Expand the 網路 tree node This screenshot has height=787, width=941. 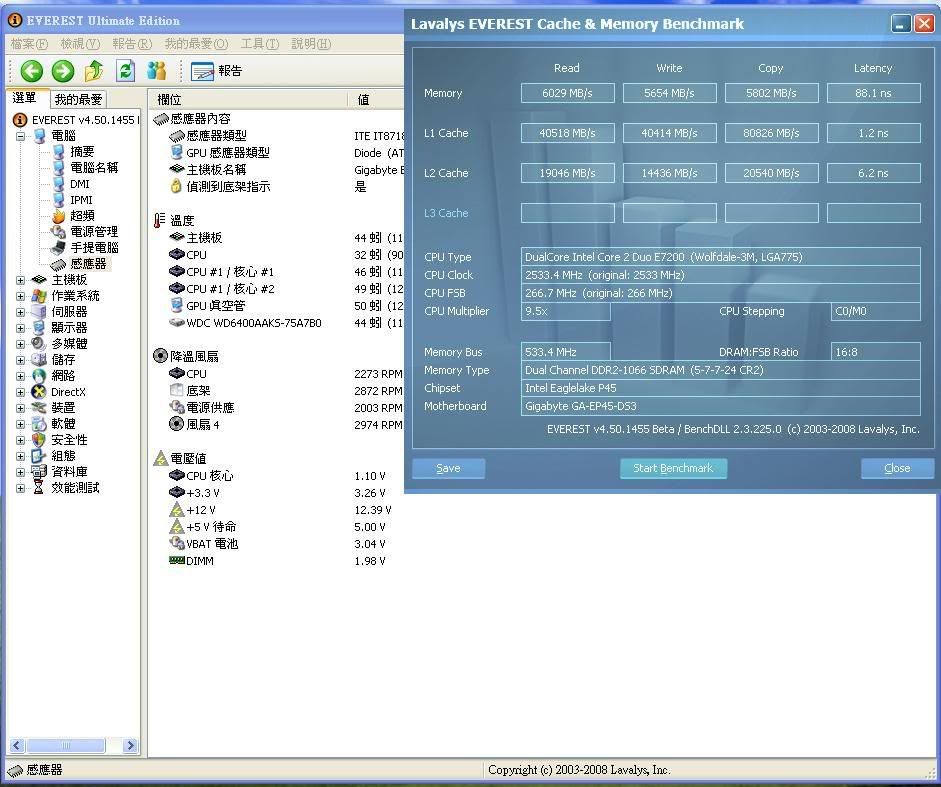tap(20, 376)
